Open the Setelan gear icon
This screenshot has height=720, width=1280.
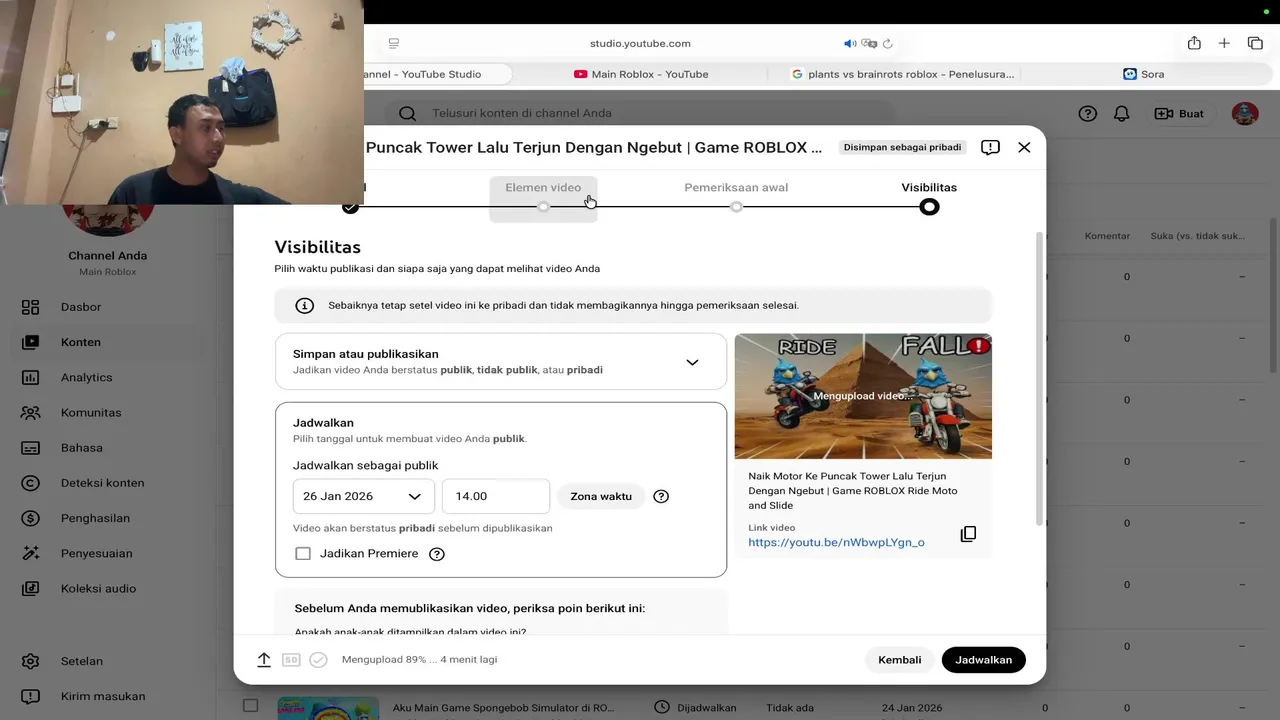pyautogui.click(x=30, y=661)
